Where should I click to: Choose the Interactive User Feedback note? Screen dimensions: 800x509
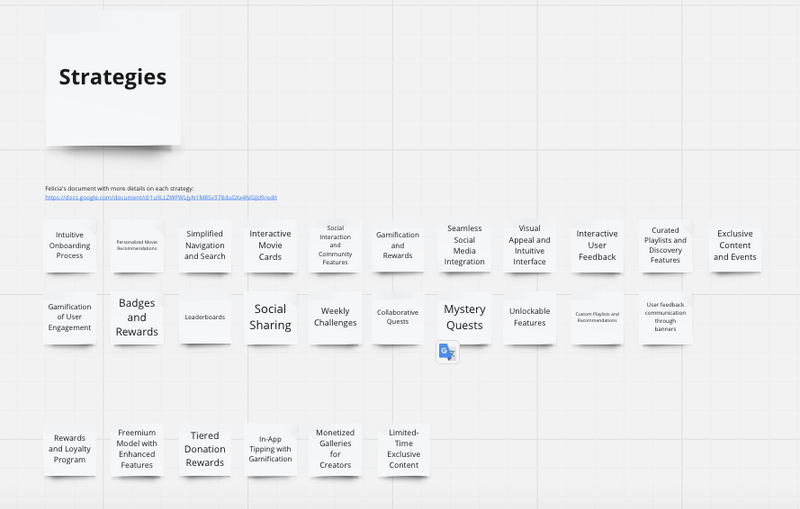[x=597, y=246]
